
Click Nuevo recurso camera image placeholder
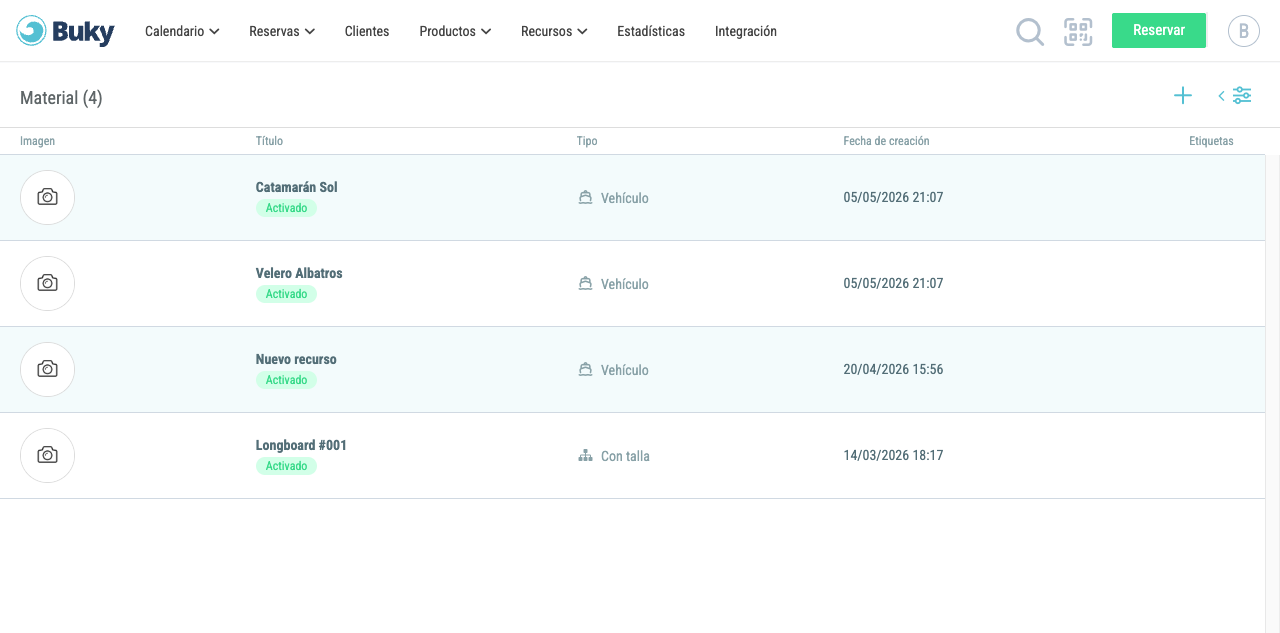(47, 369)
